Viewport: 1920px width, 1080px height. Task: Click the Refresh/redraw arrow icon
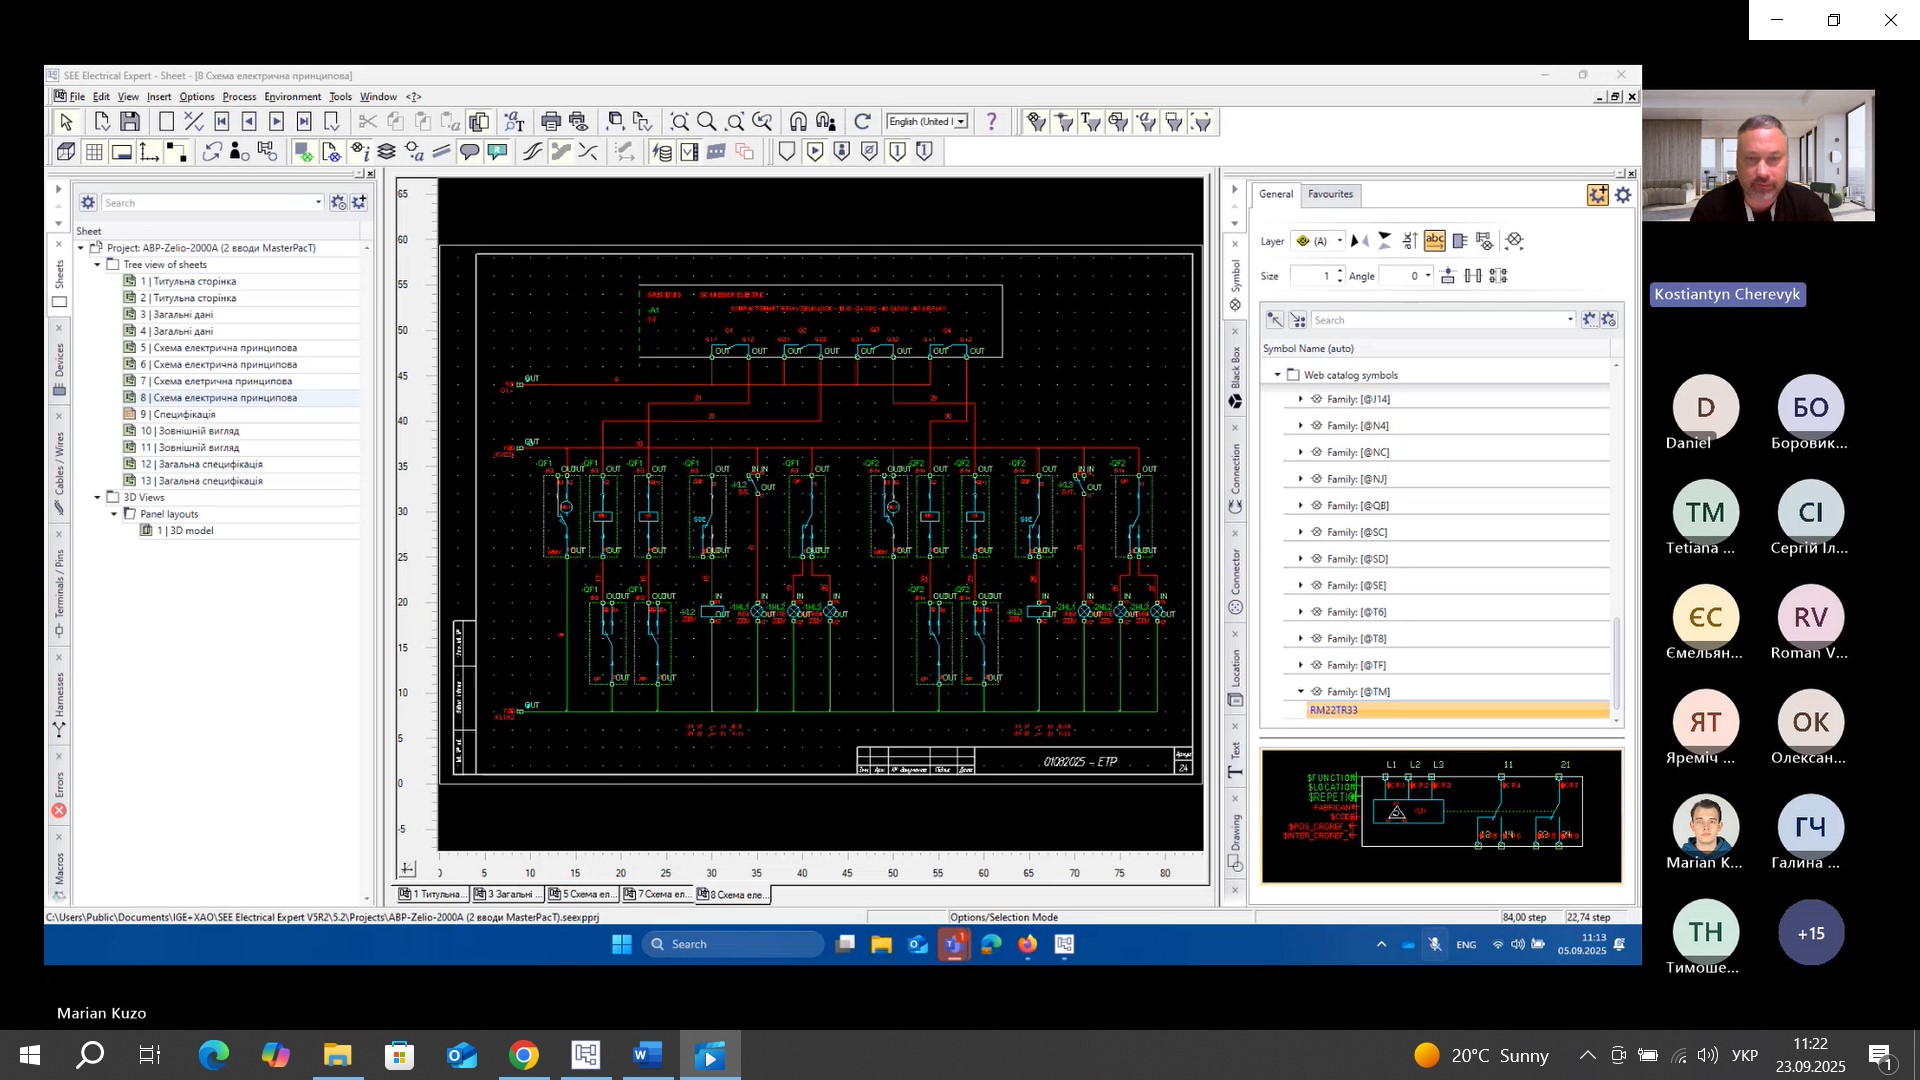862,122
